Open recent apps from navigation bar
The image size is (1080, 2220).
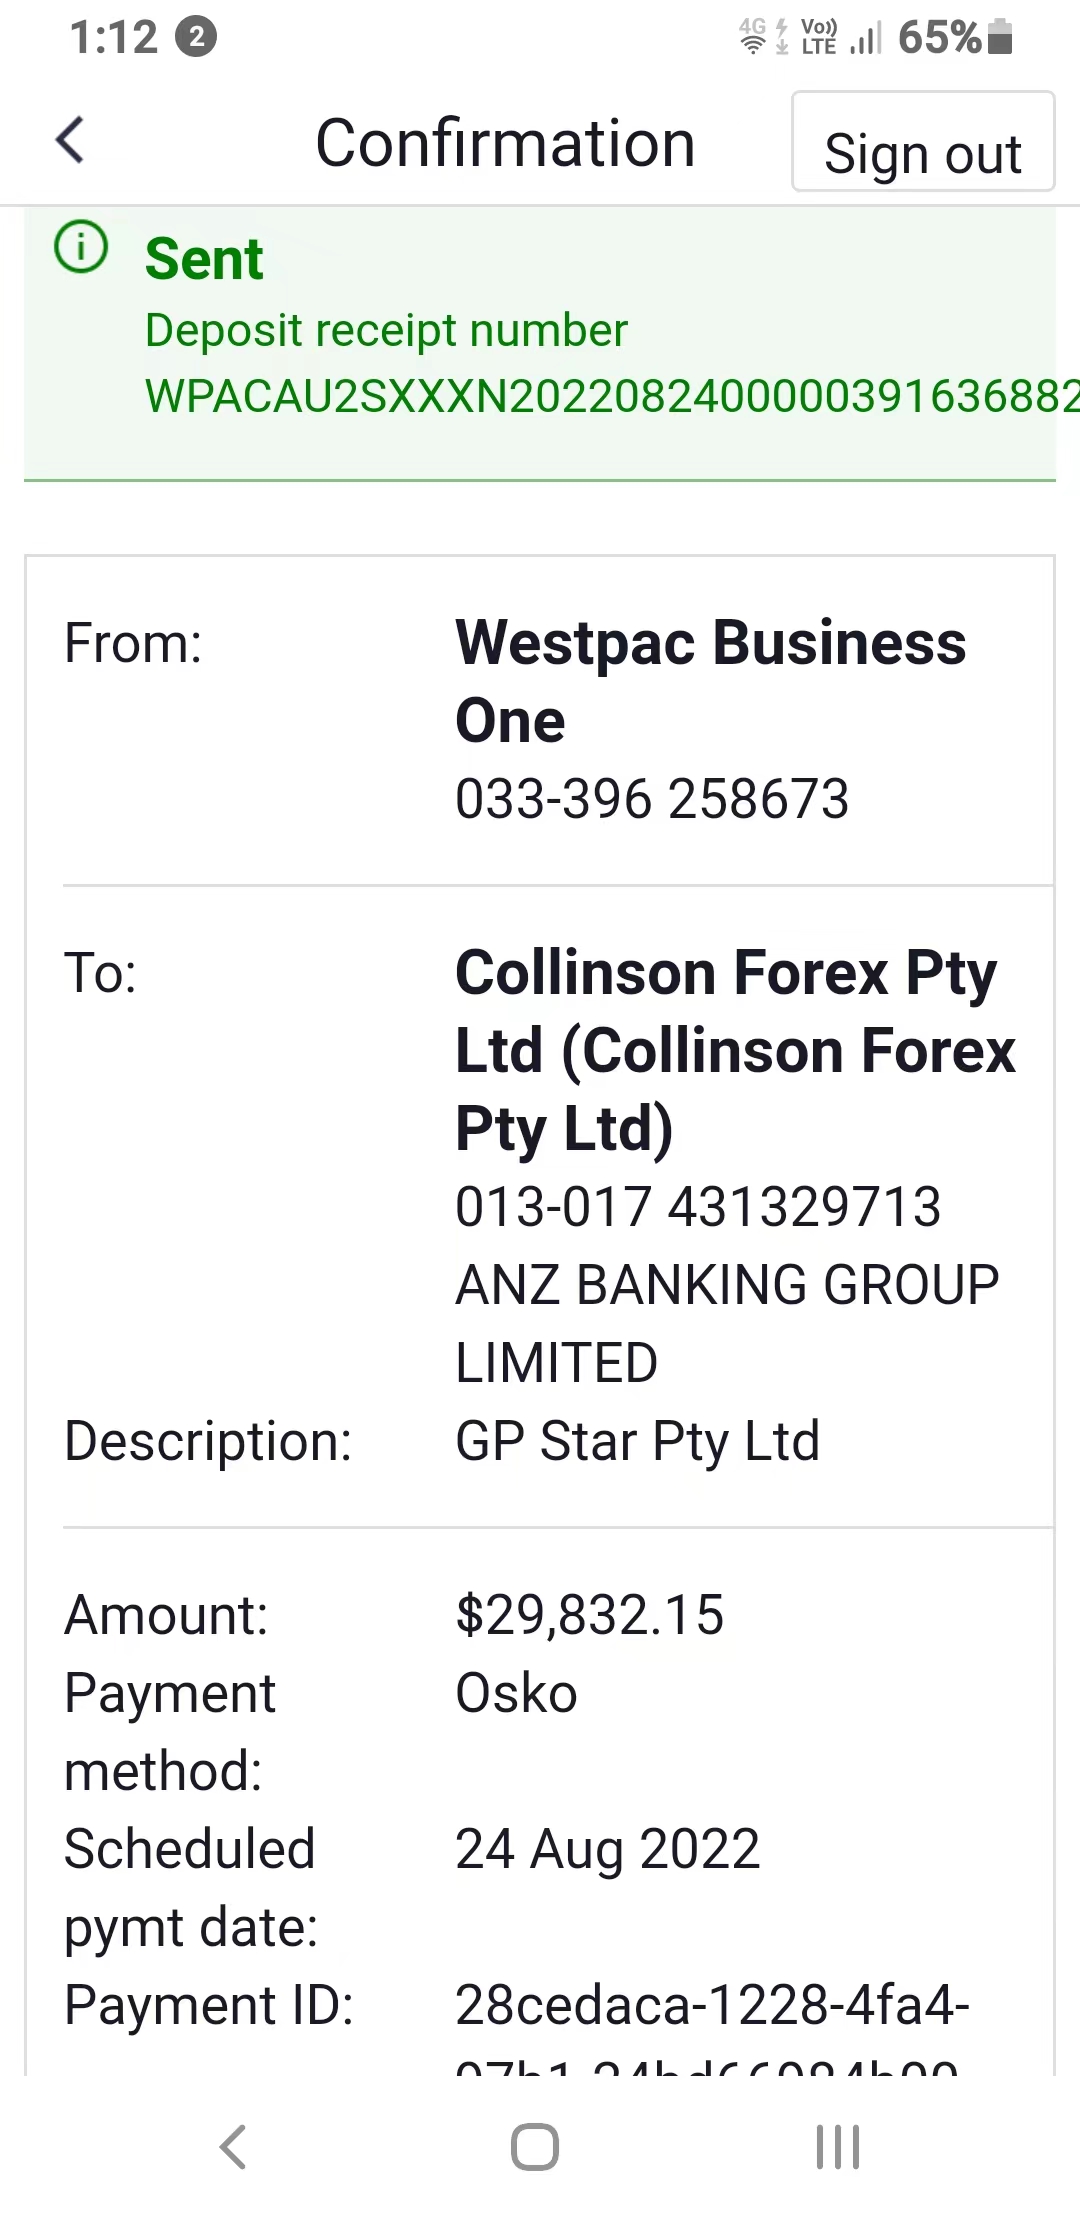[x=838, y=2147]
